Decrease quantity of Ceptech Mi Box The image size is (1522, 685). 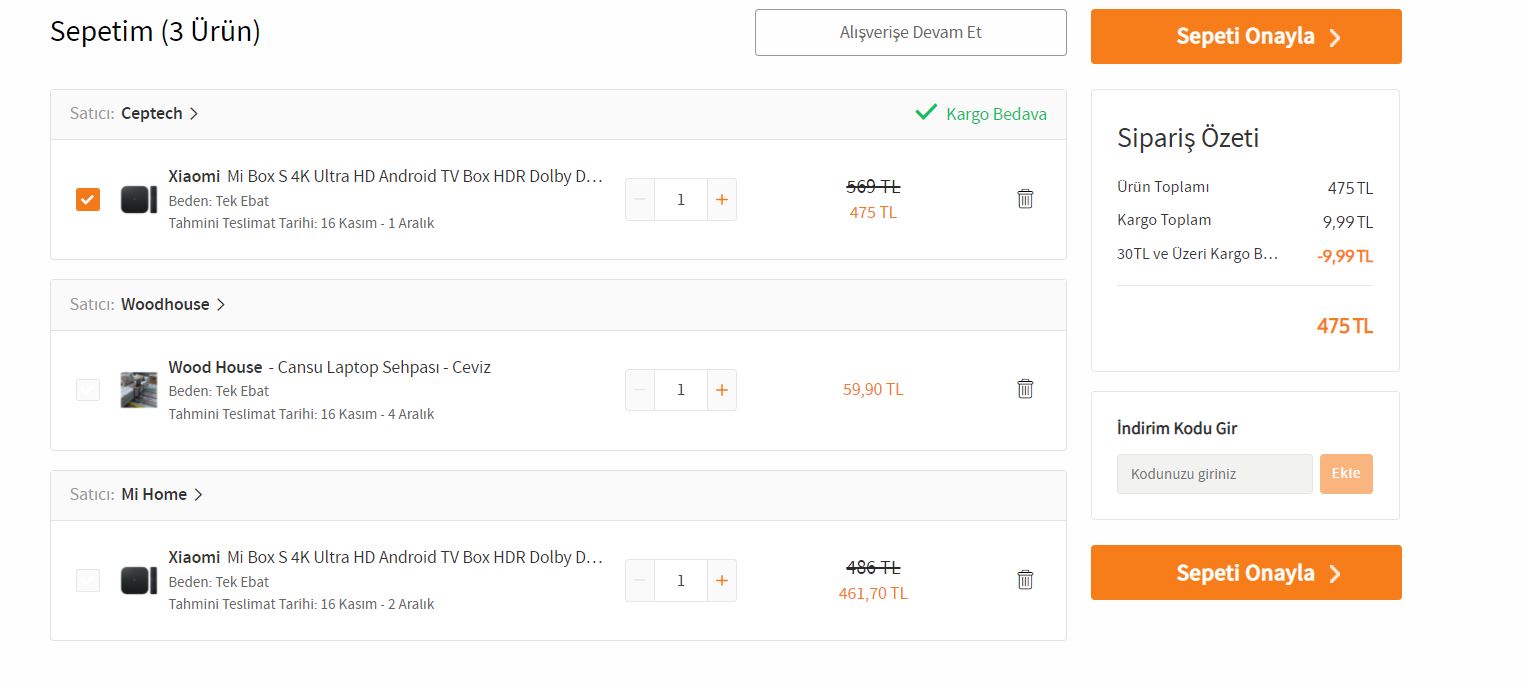click(x=640, y=199)
